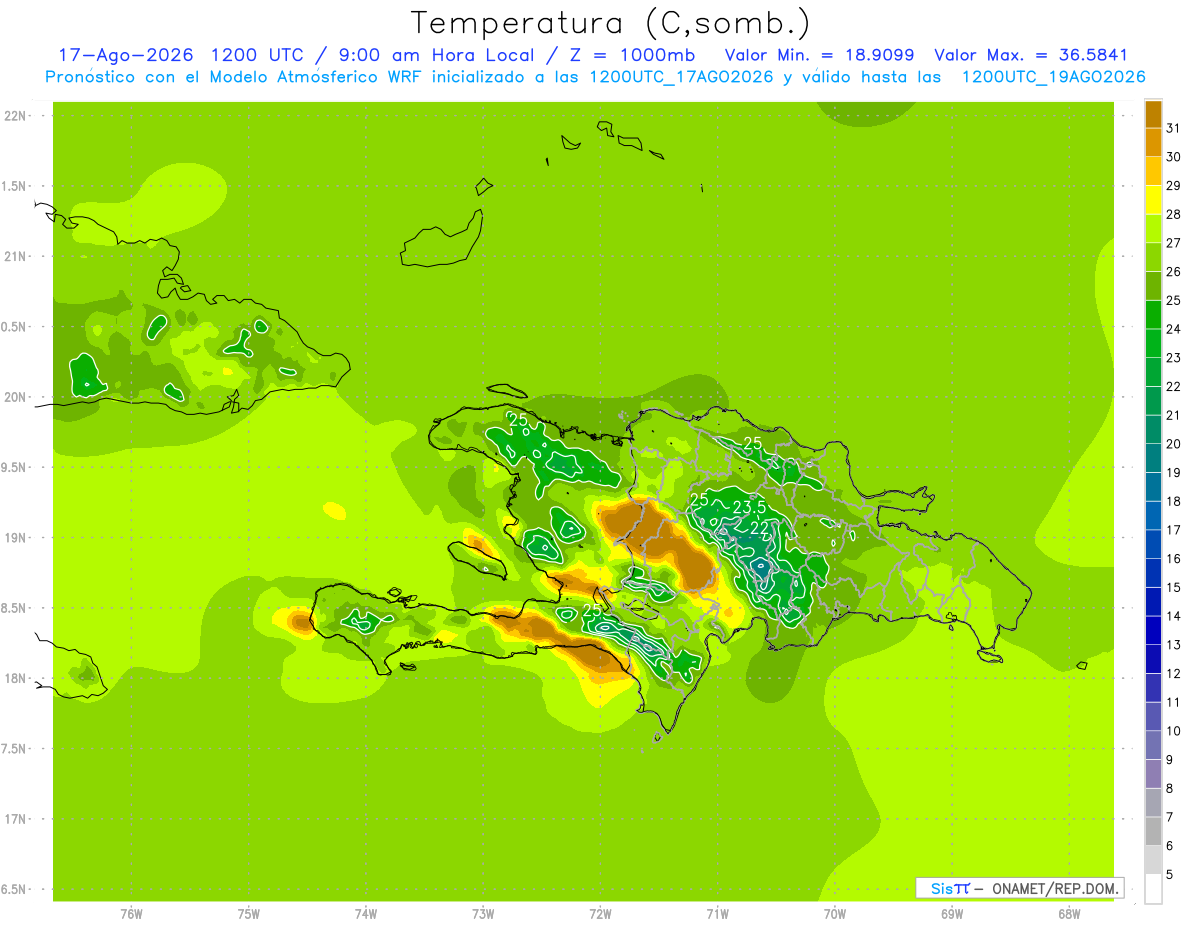The height and width of the screenshot is (927, 1200).
Task: Click the '24' value on the color scale
Action: click(1173, 329)
